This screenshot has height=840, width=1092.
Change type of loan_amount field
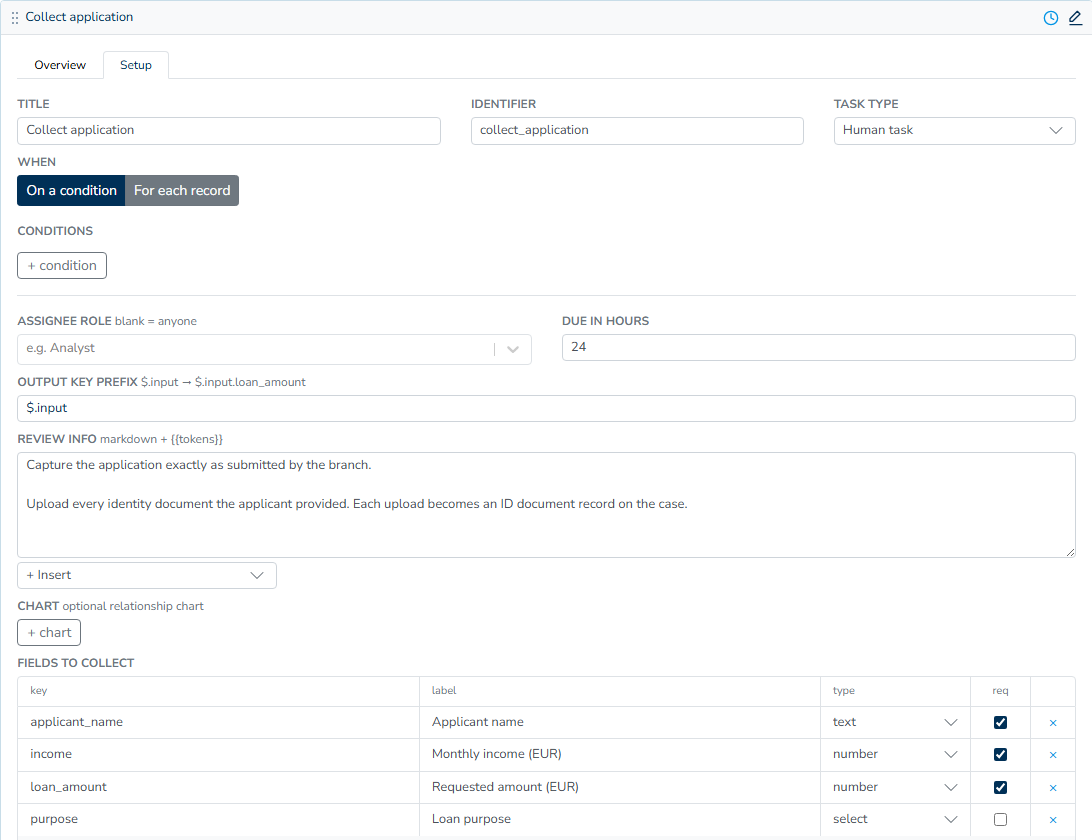point(895,787)
